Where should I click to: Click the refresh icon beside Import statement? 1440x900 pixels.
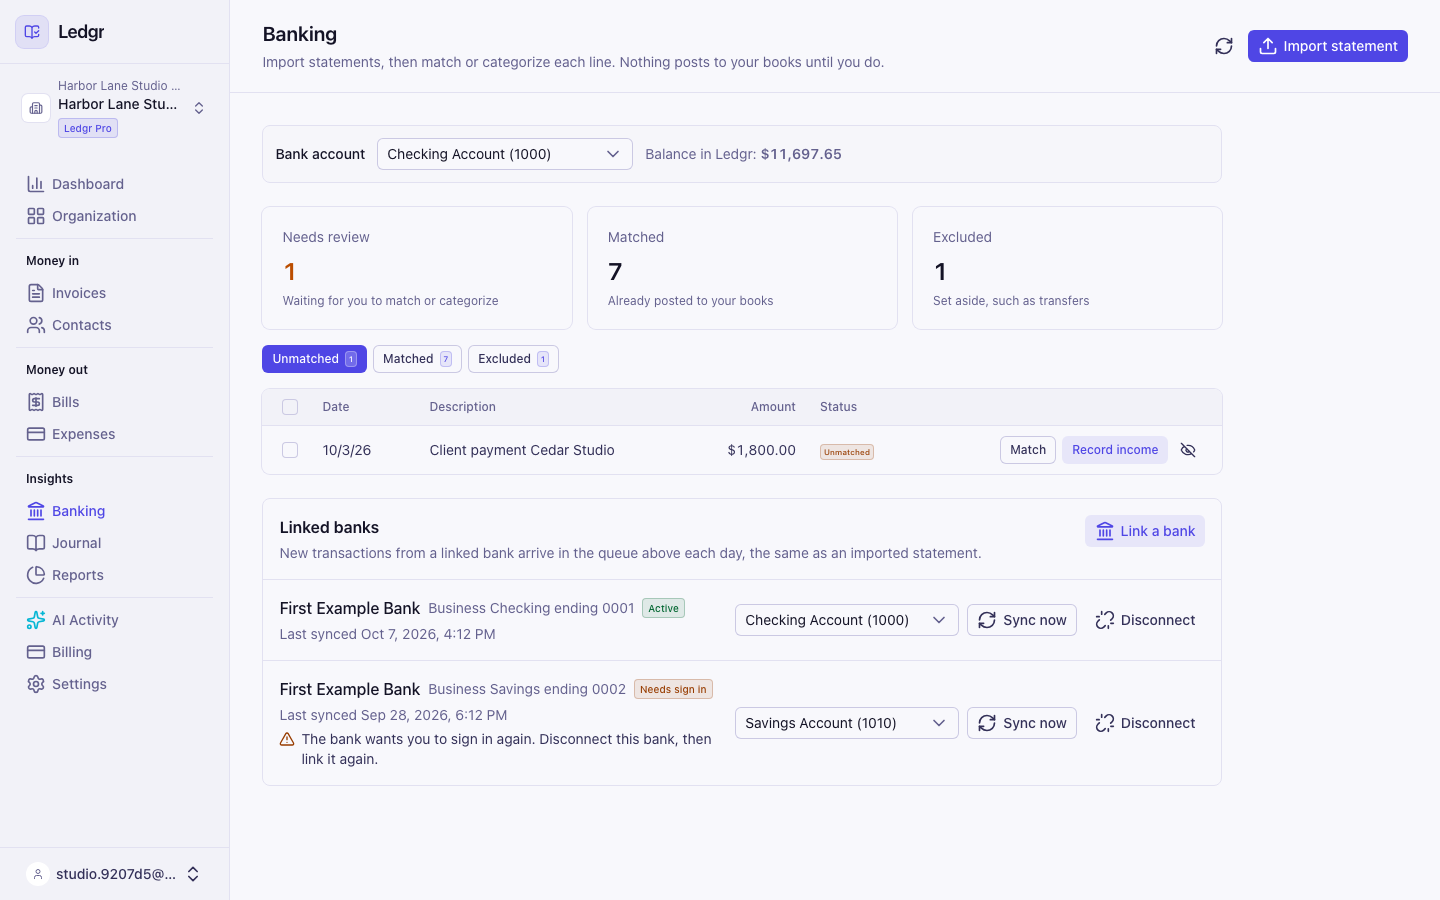(1224, 46)
